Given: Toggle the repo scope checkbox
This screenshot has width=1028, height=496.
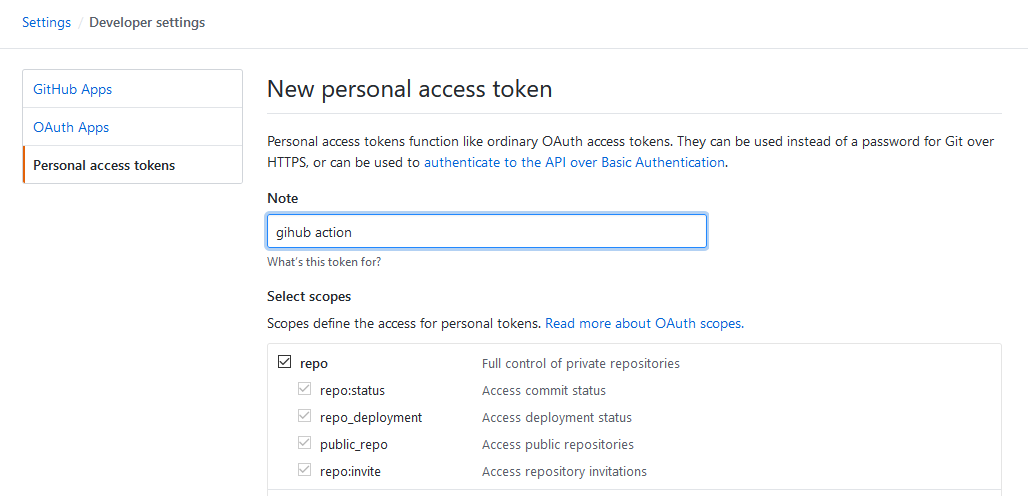Looking at the screenshot, I should pos(285,362).
